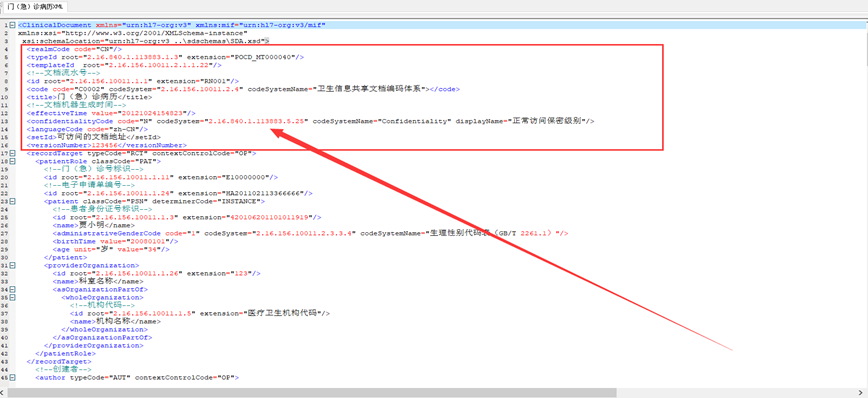Click the realmCode code="CN" line

(x=74, y=49)
